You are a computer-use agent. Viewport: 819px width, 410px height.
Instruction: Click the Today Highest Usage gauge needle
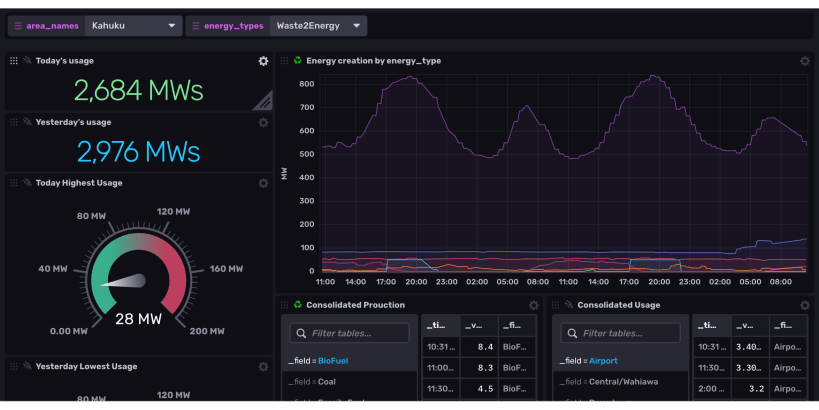126,282
